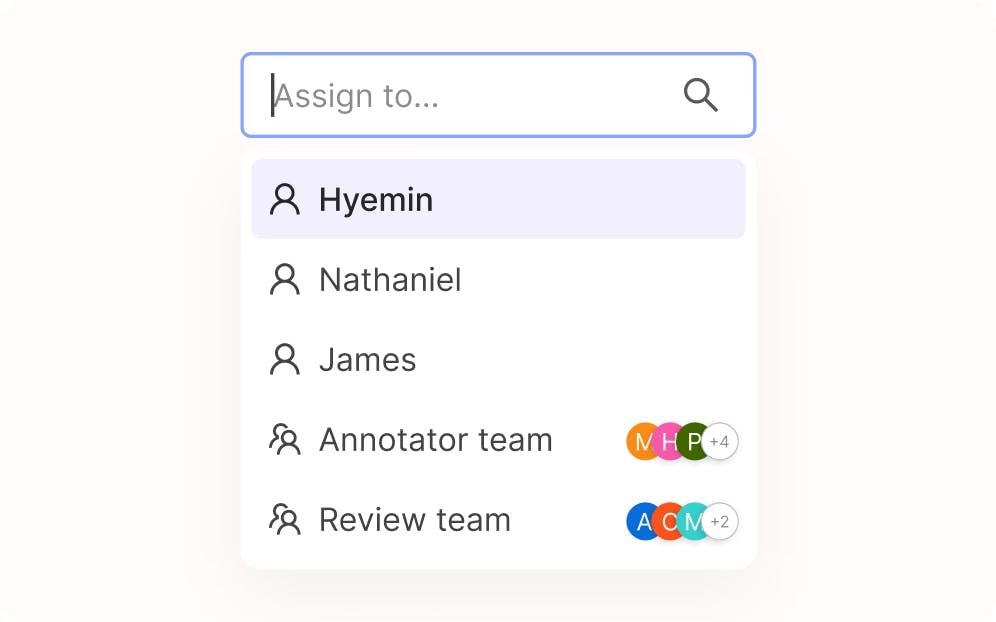
Task: Click the red-orange C avatar
Action: click(667, 521)
